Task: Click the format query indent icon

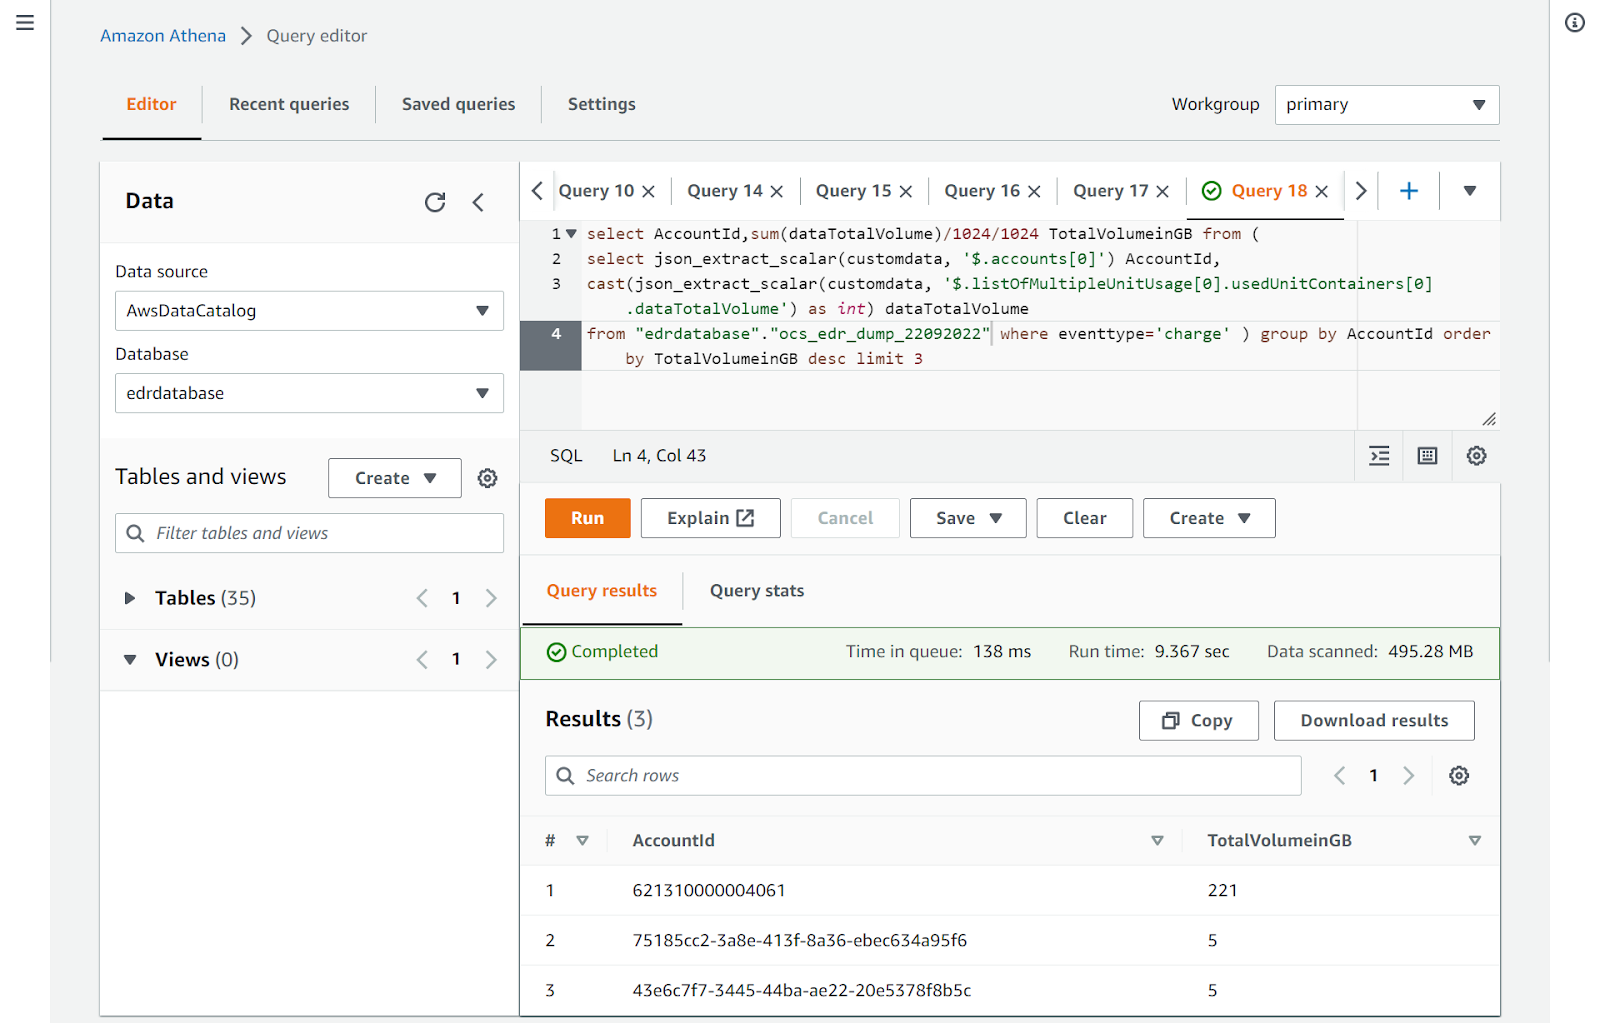Action: [x=1380, y=456]
